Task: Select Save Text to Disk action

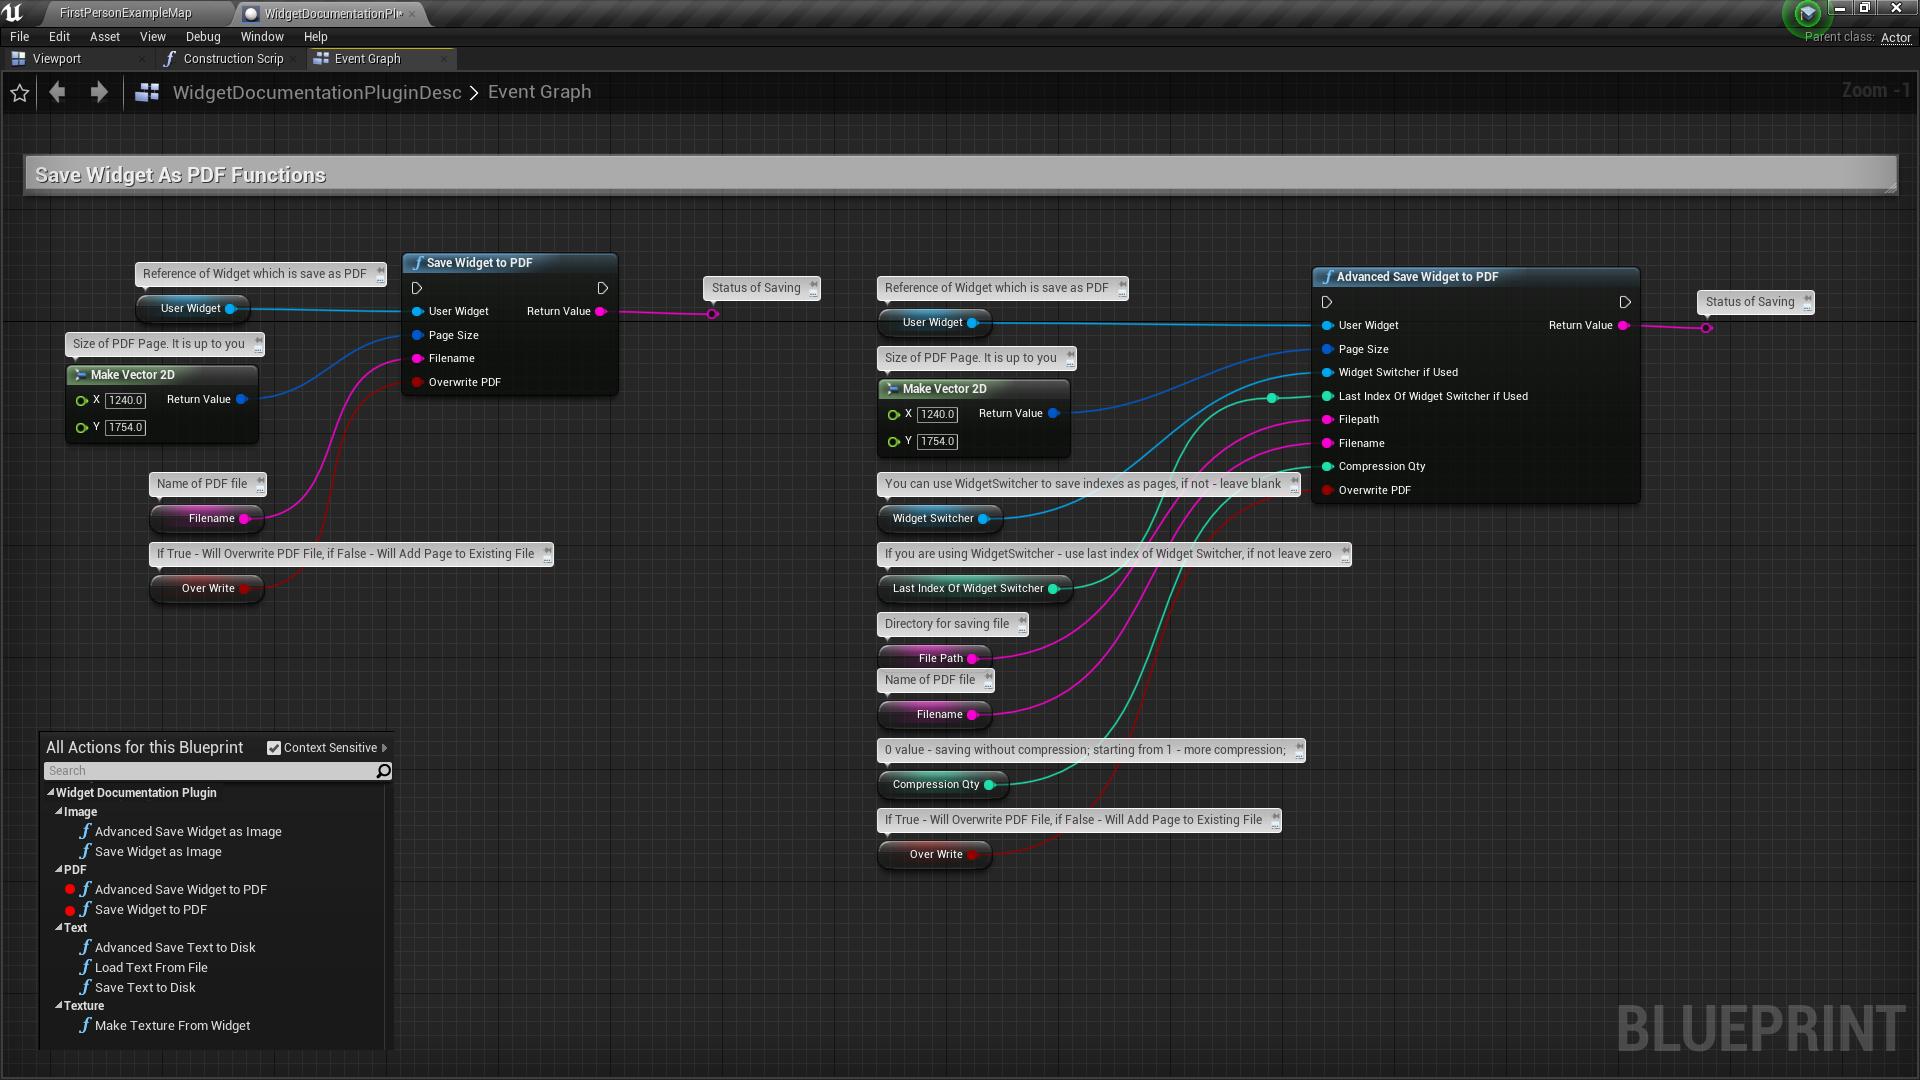Action: point(145,988)
